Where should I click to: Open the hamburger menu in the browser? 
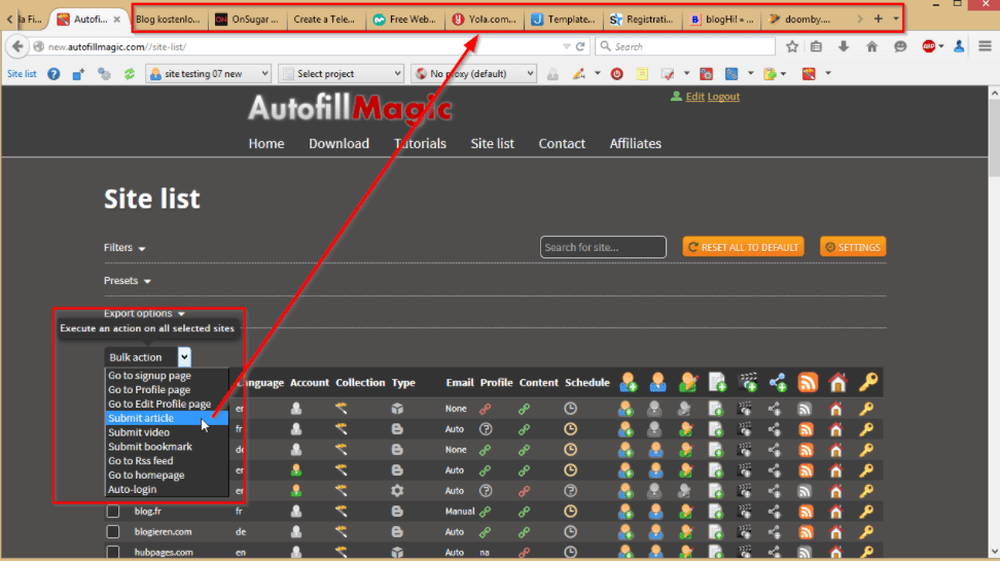985,47
